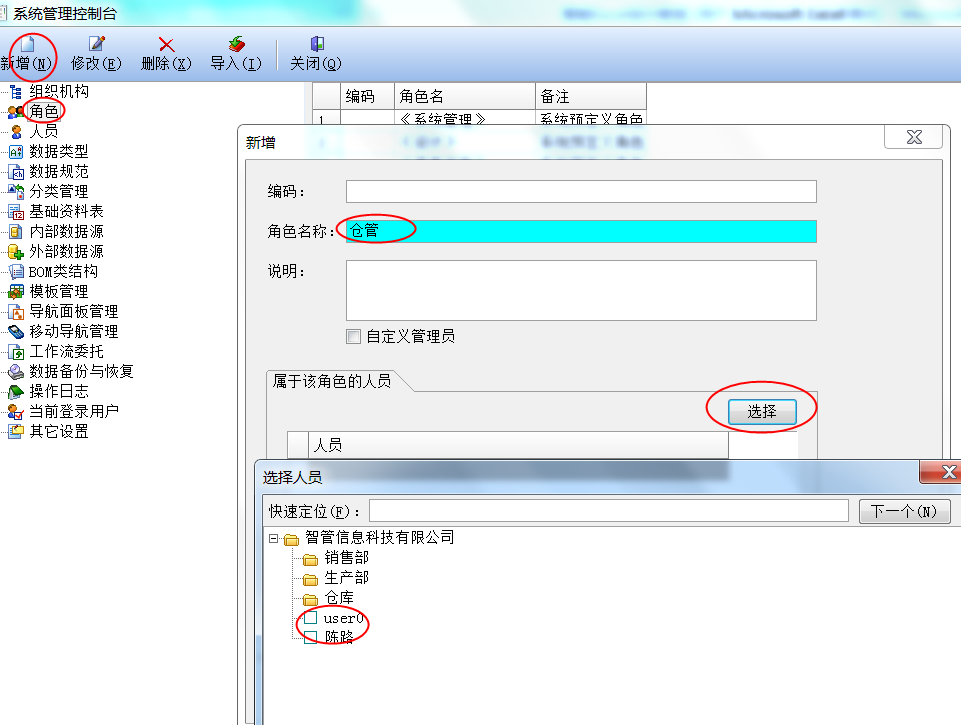Click the 导入(I) import icon

pyautogui.click(x=236, y=44)
